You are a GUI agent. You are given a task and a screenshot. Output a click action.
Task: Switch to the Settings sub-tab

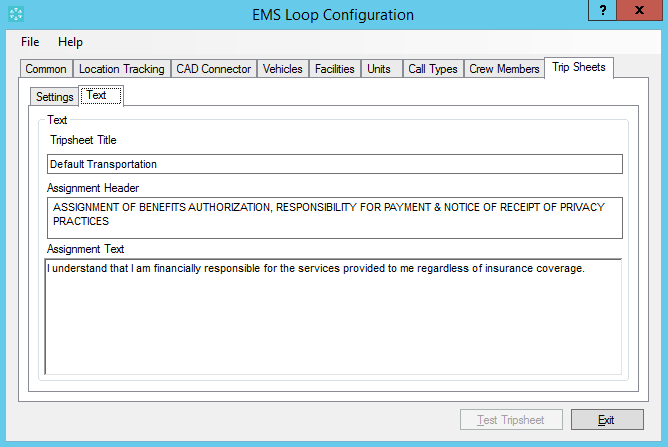click(55, 97)
